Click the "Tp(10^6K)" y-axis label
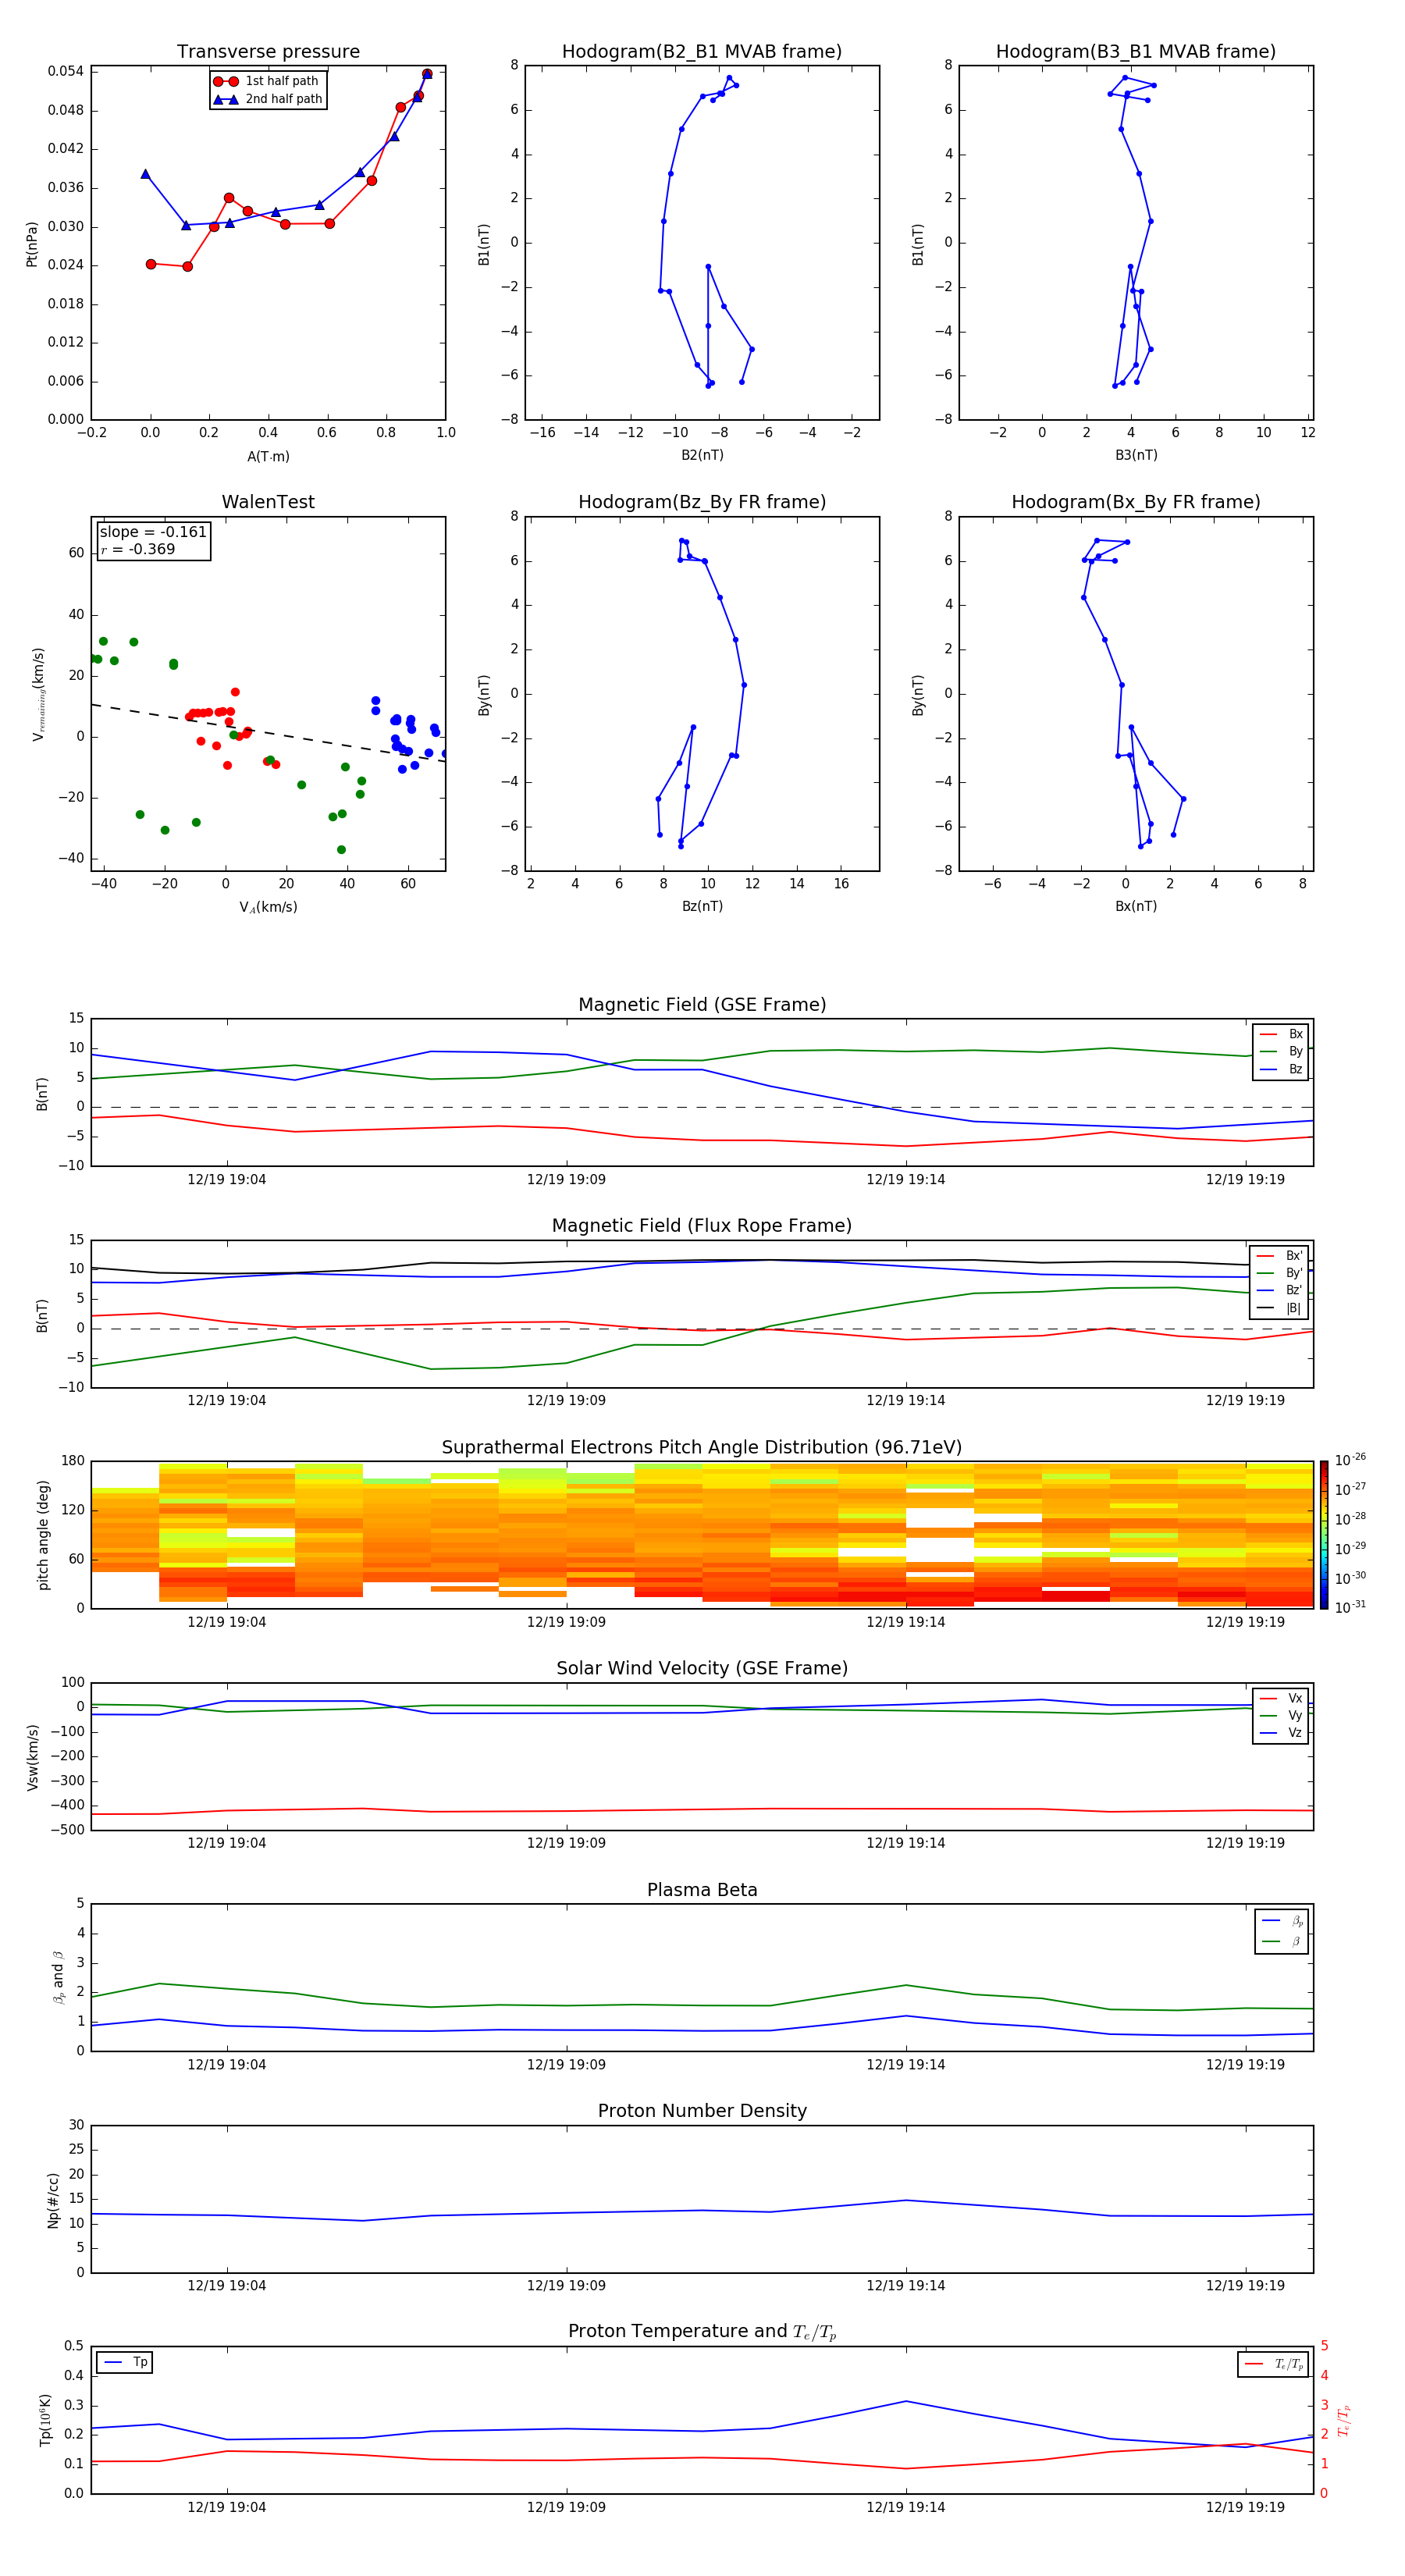This screenshot has width=1405, height=2576. tap(45, 2420)
